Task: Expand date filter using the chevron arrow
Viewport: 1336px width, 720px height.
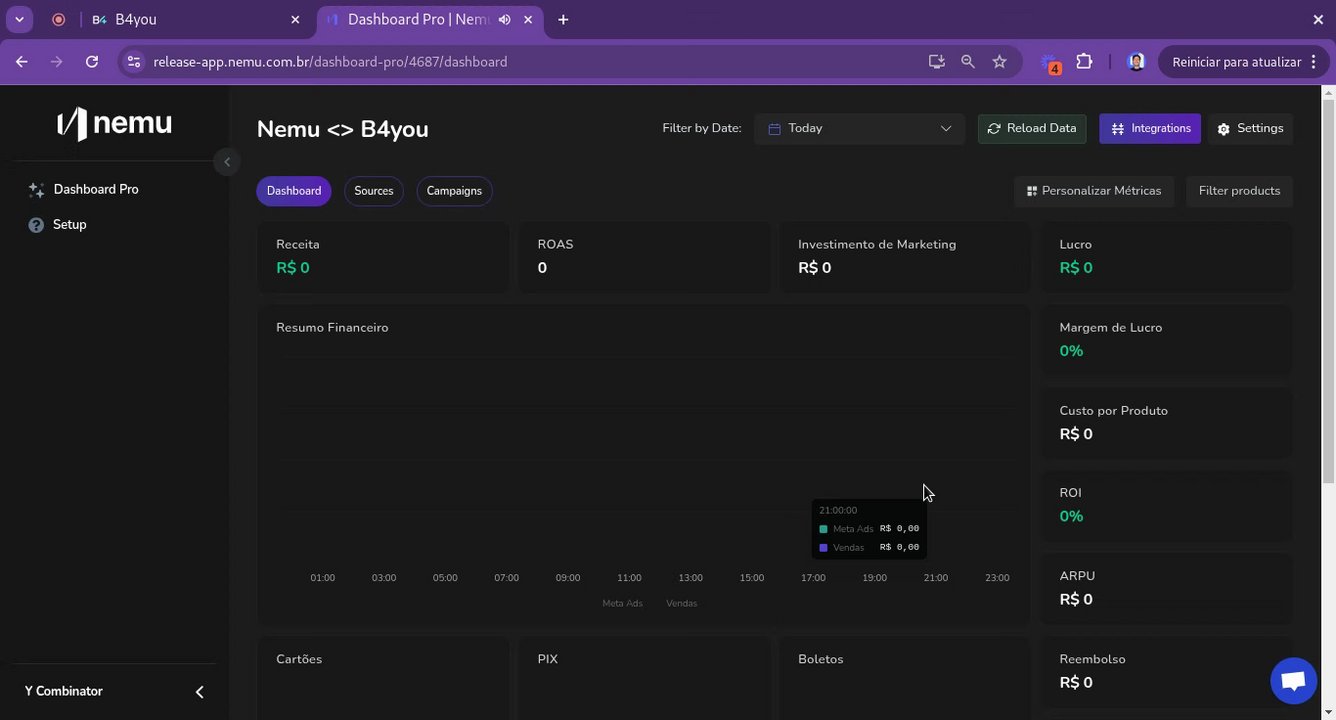Action: (x=945, y=128)
